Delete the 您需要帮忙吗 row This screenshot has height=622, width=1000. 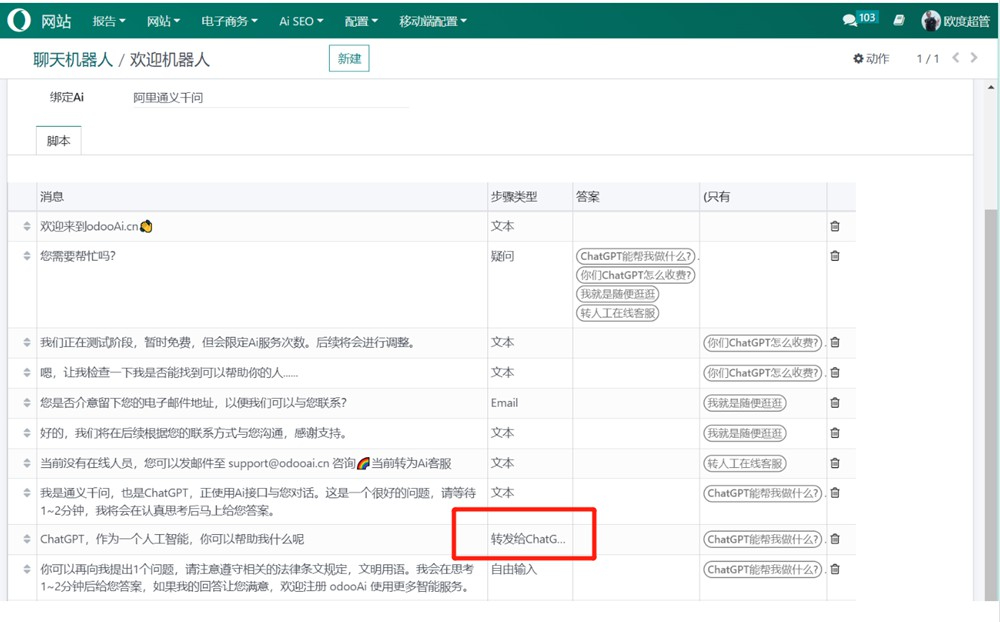point(835,256)
